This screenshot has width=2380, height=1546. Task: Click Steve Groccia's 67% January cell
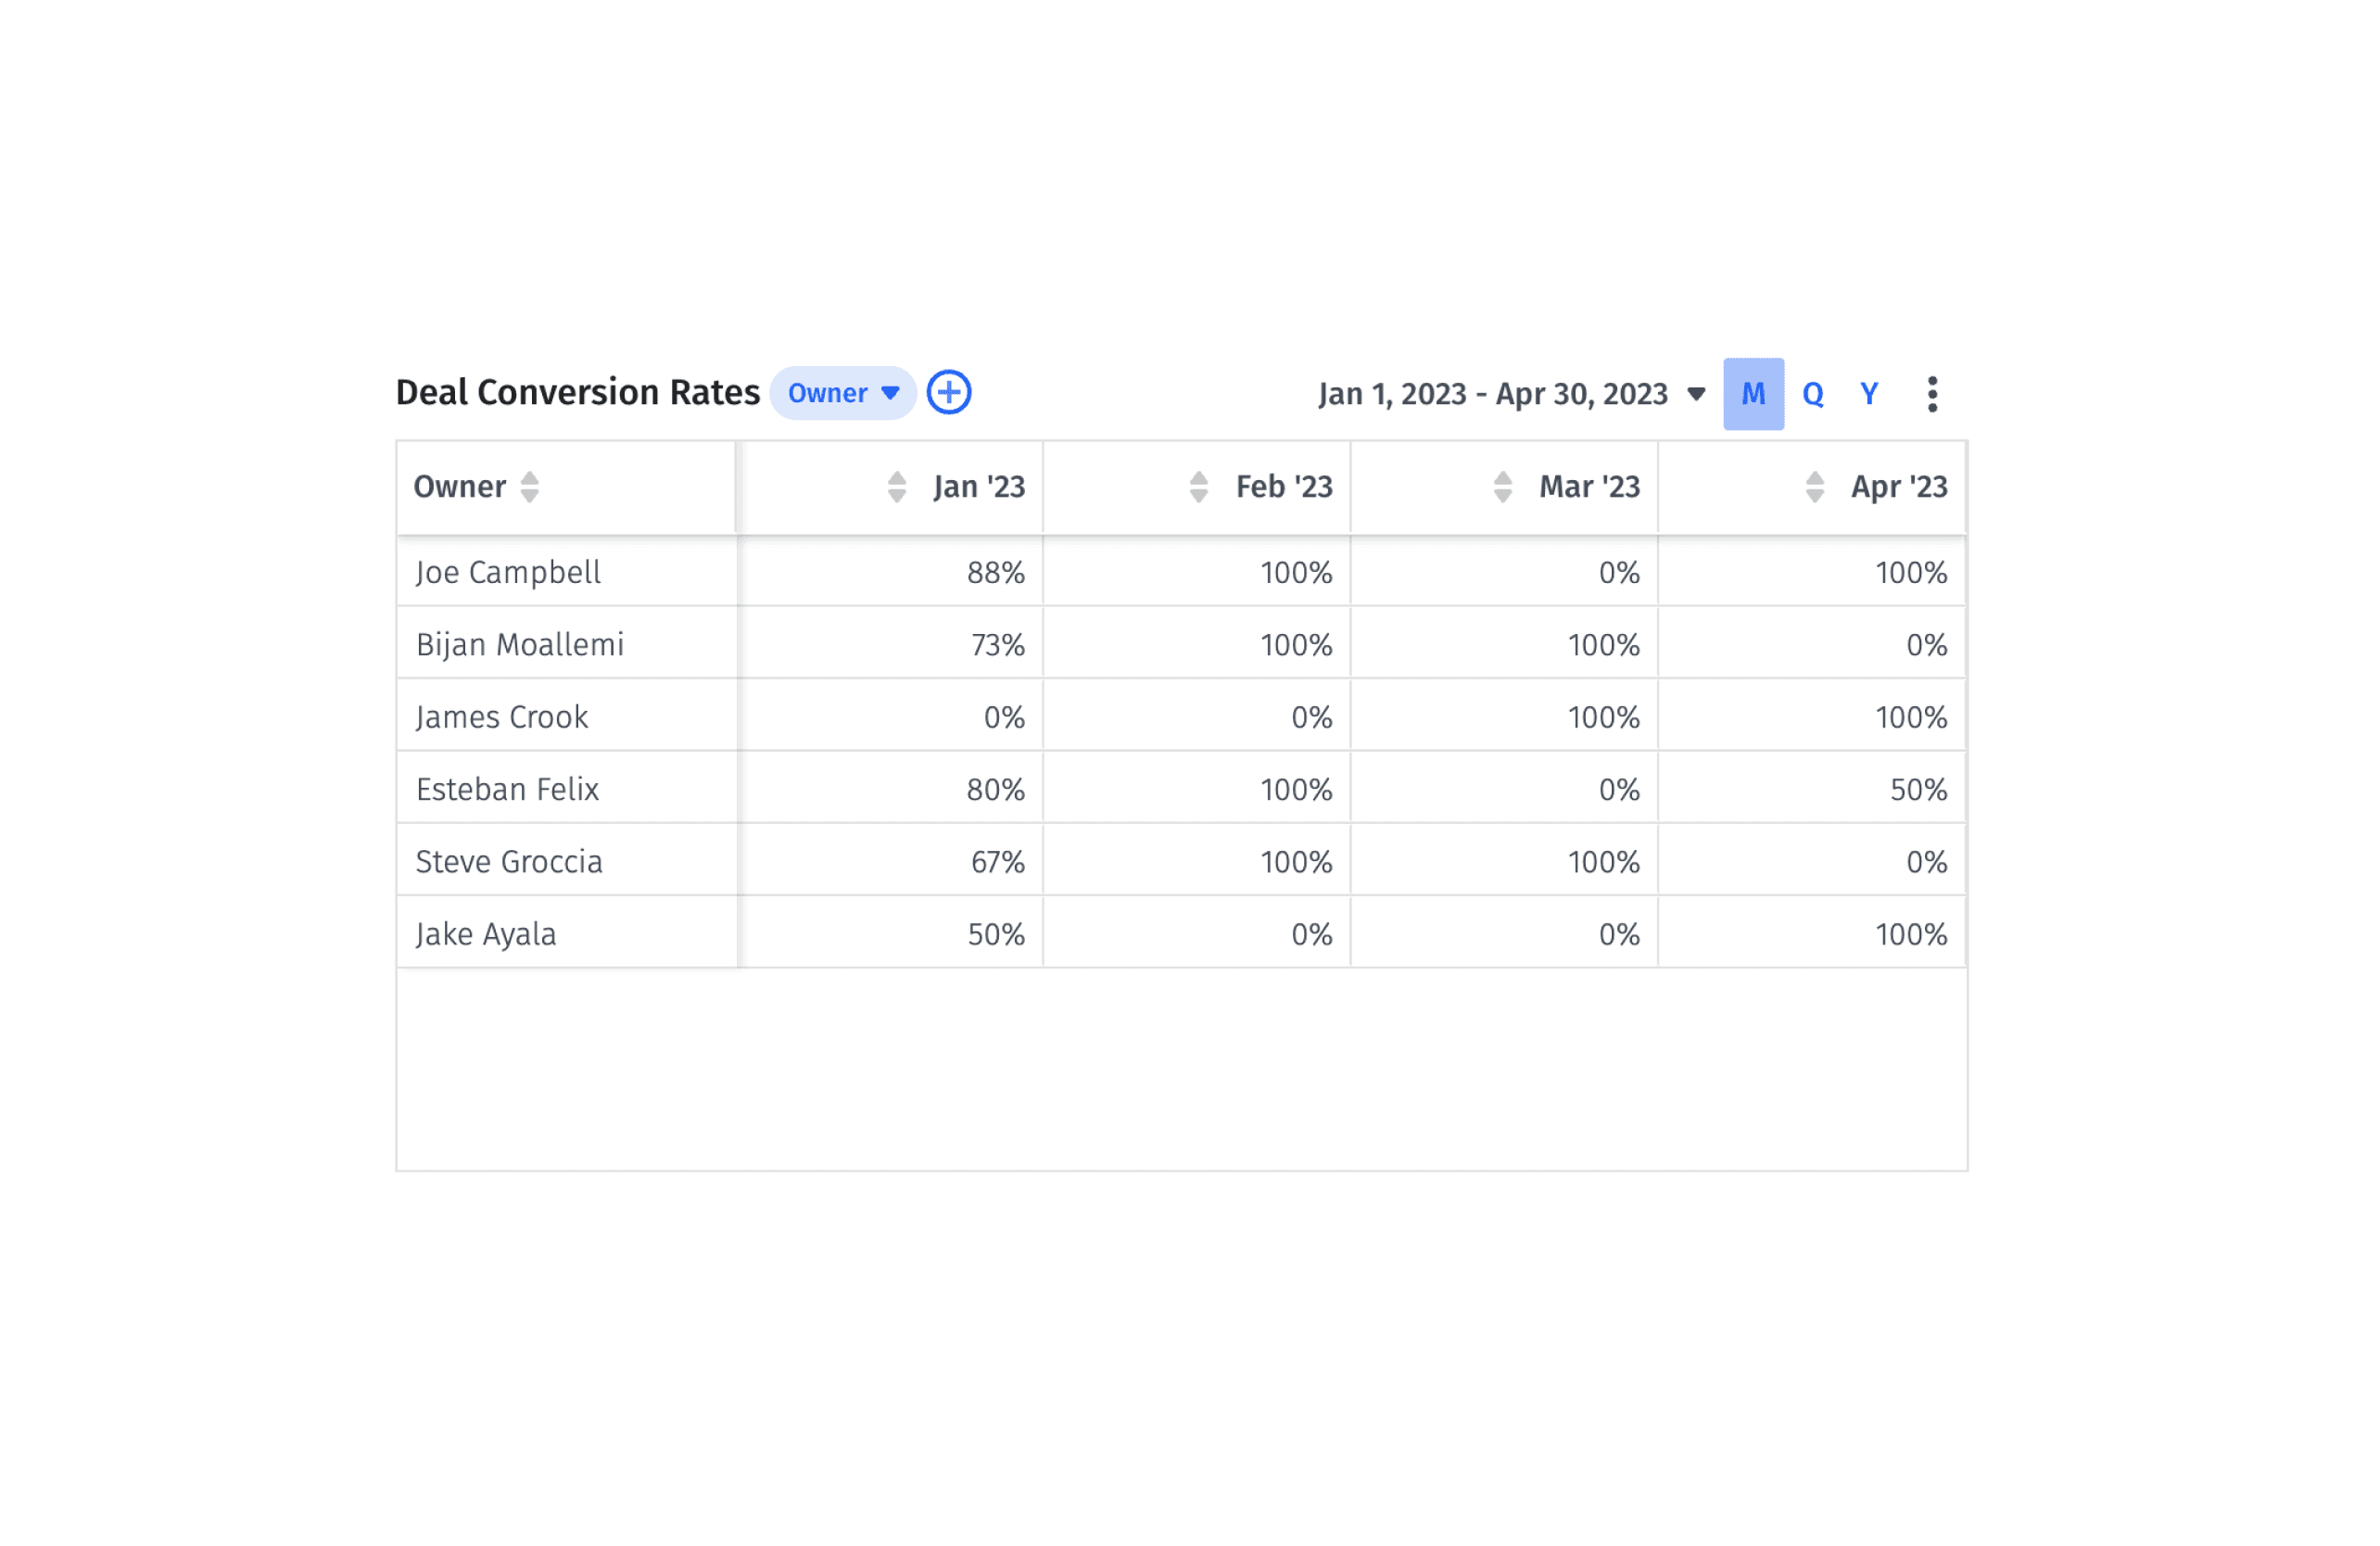click(x=891, y=862)
